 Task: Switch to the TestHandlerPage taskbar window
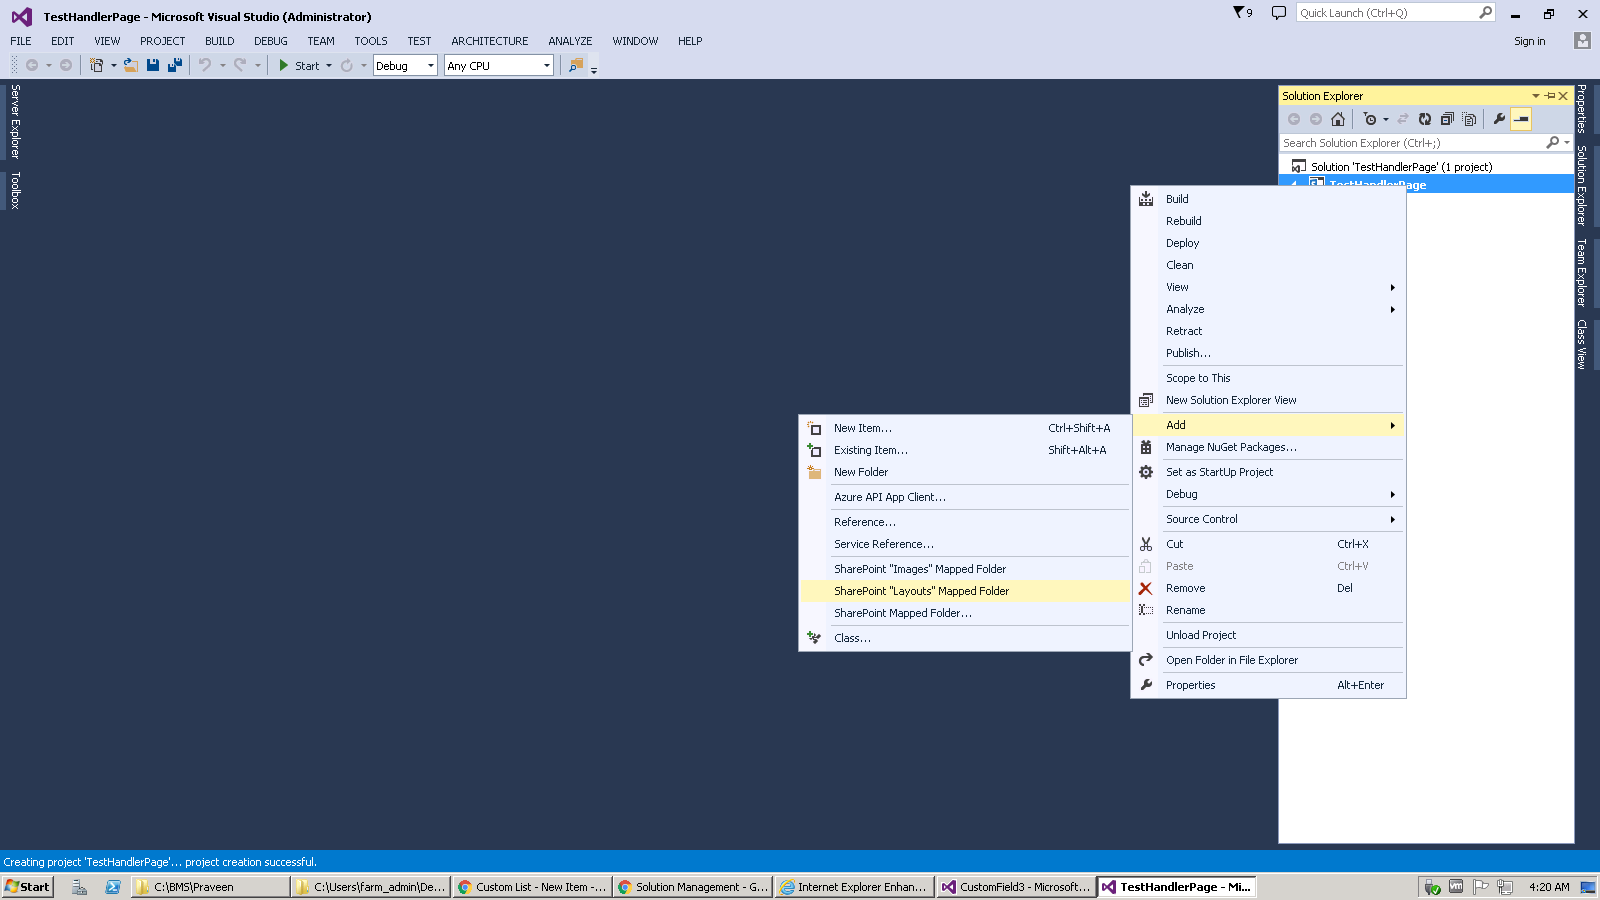click(x=1177, y=886)
